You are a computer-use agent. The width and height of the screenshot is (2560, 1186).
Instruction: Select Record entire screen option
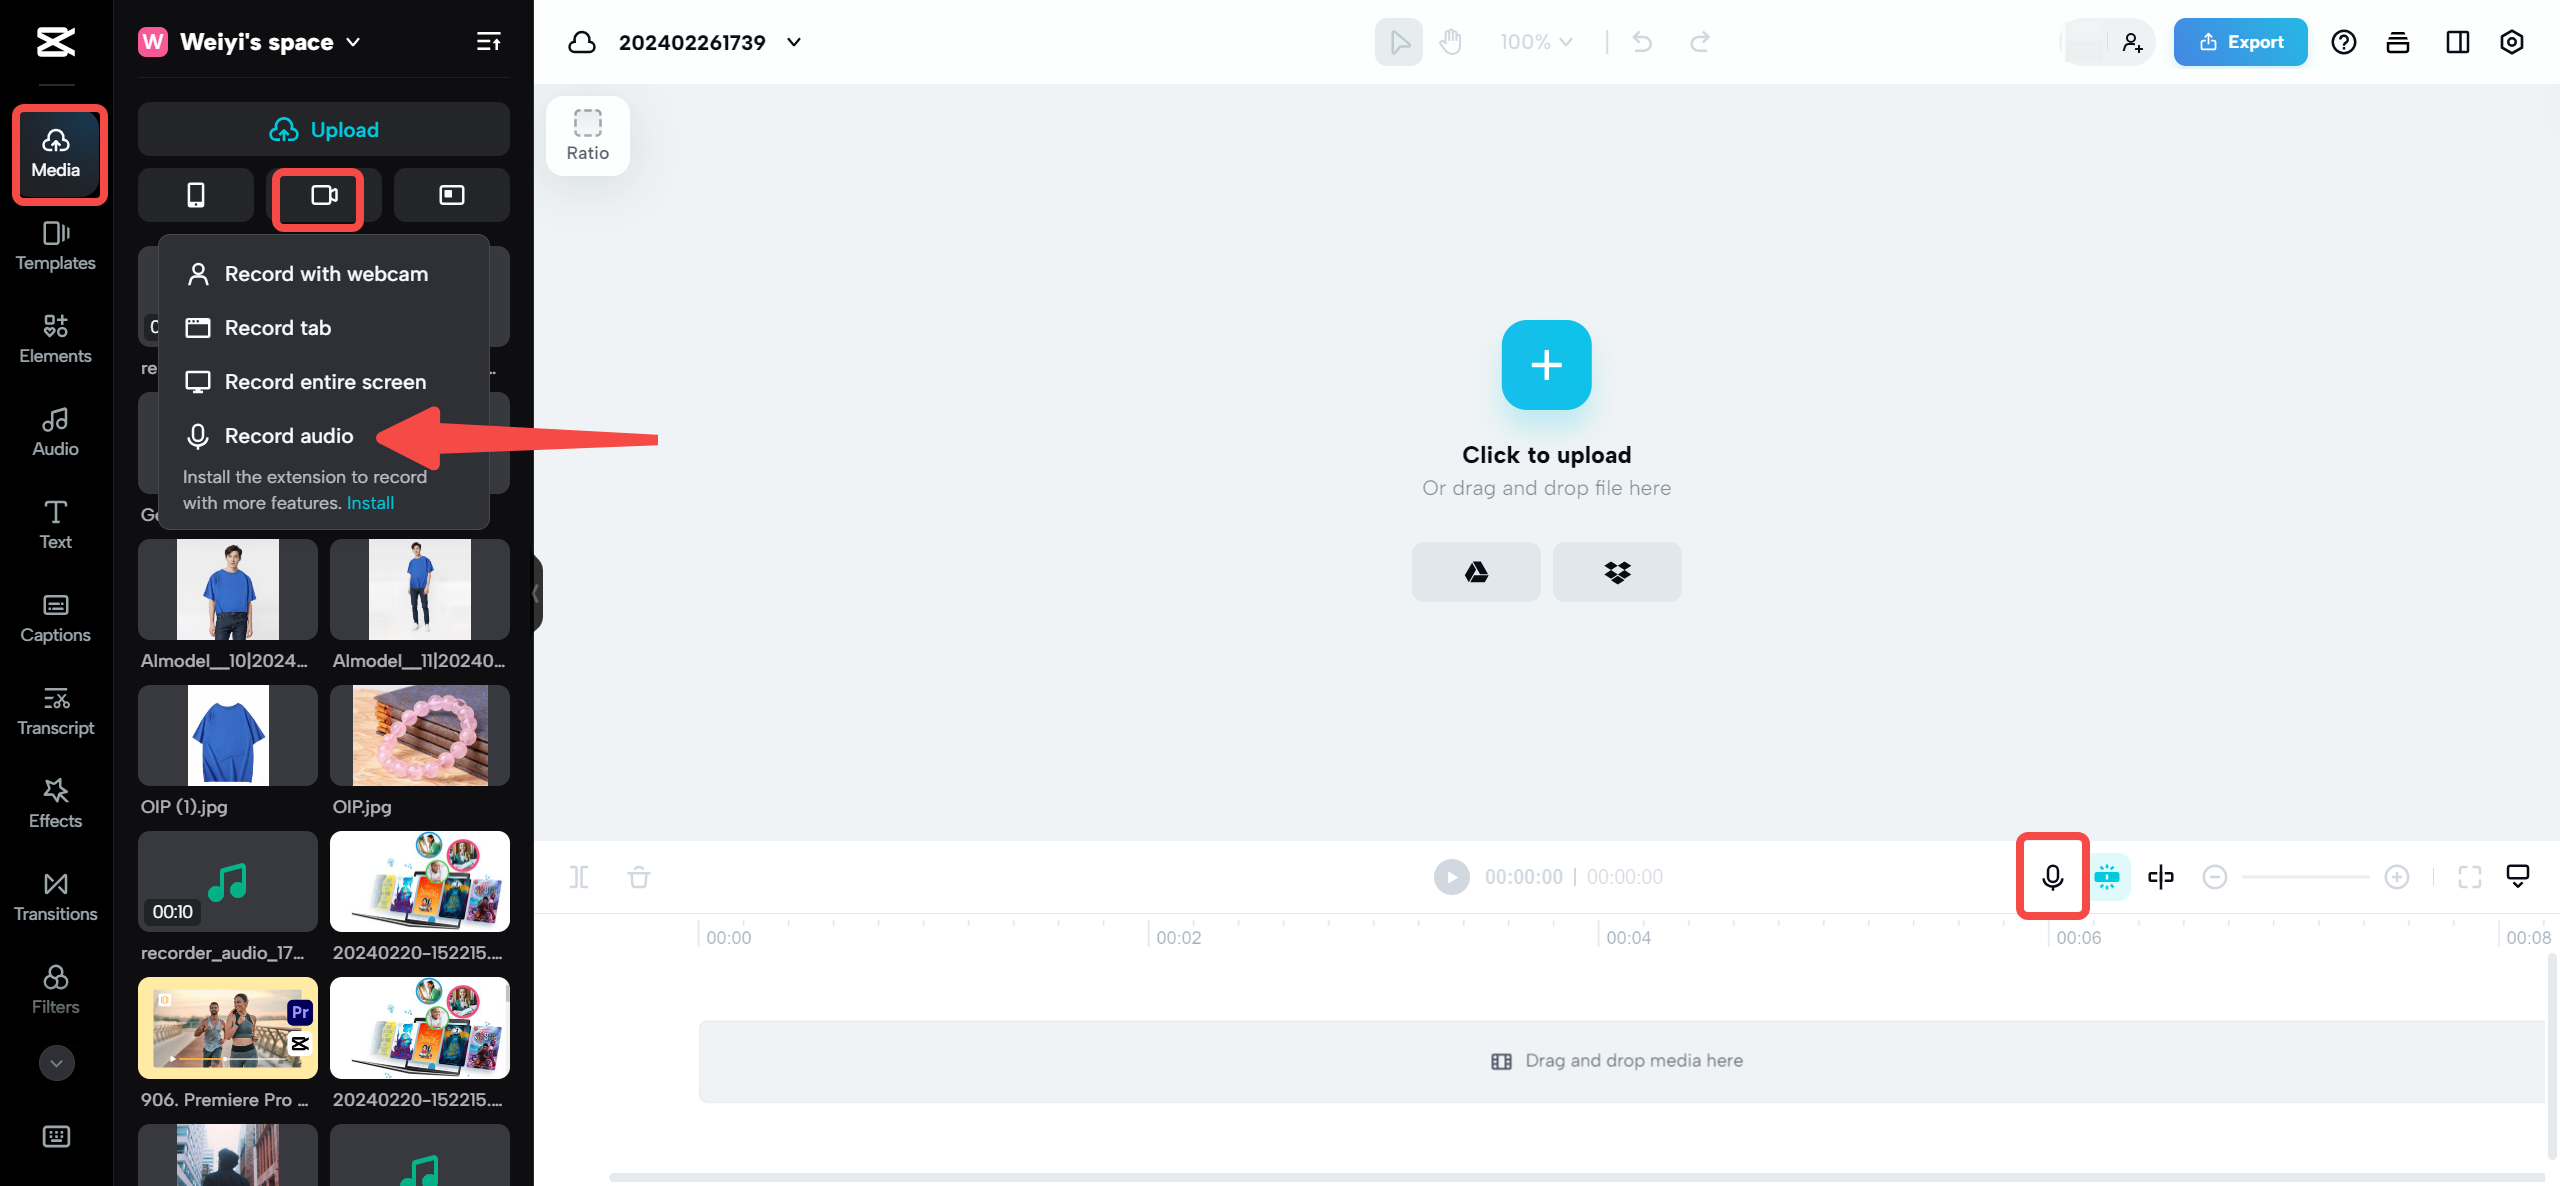[324, 382]
